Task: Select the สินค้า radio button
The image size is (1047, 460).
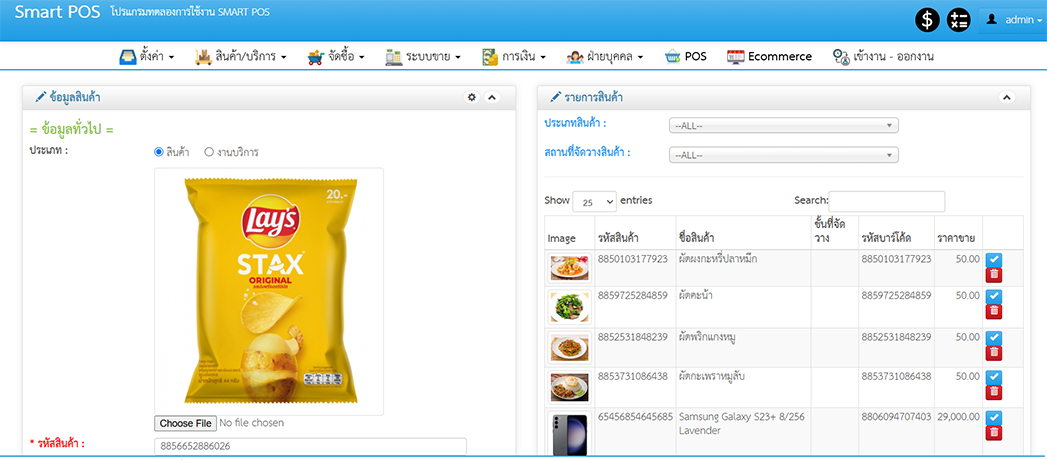Action: [x=159, y=152]
